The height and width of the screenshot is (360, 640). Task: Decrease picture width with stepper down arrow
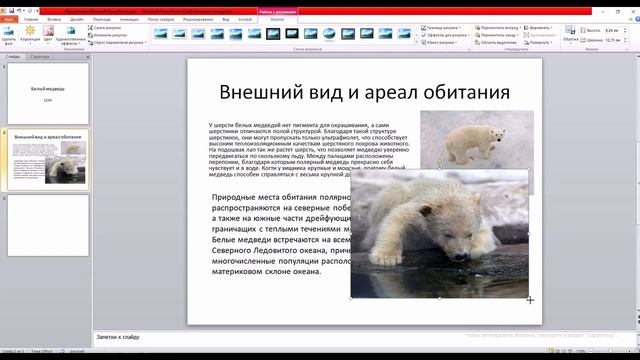(625, 42)
